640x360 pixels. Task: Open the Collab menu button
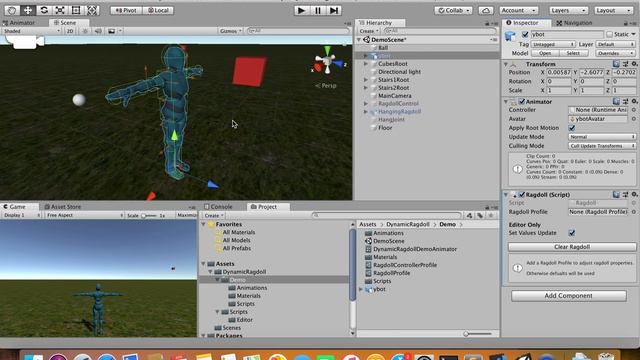click(453, 10)
